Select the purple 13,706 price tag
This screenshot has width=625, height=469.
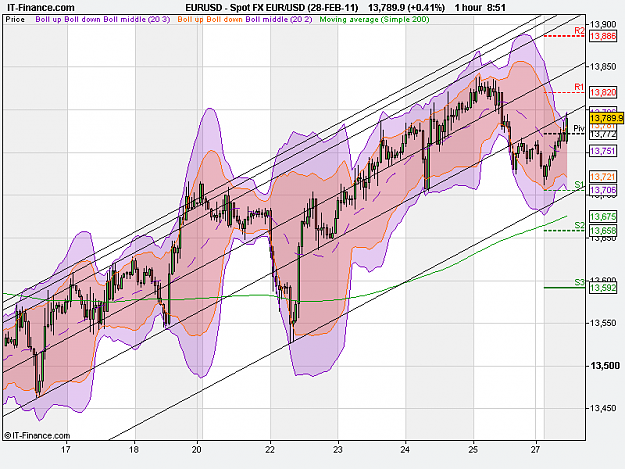(x=603, y=190)
